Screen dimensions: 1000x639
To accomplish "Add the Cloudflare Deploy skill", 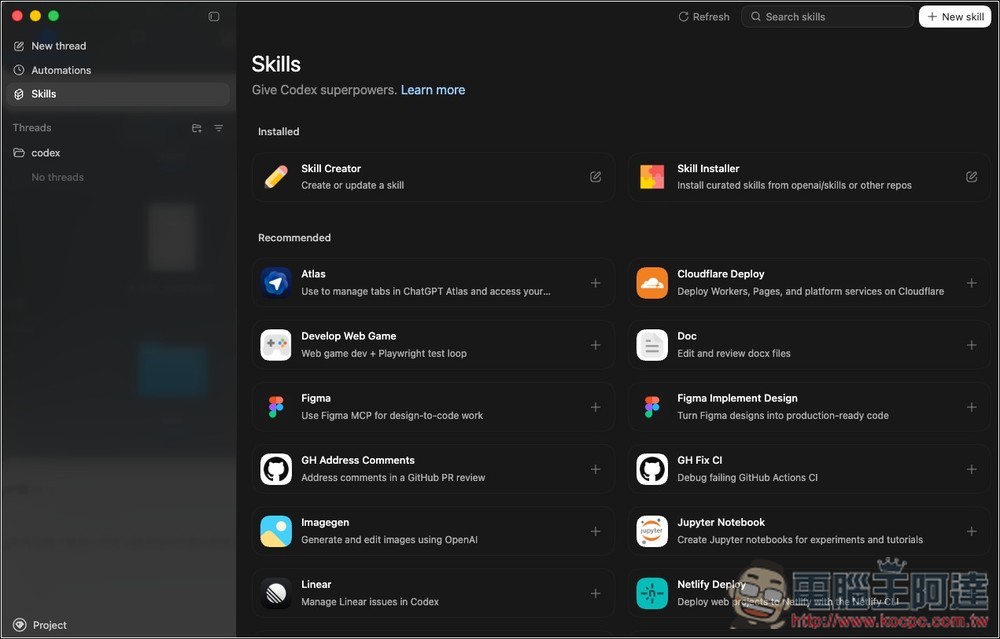I will point(971,283).
